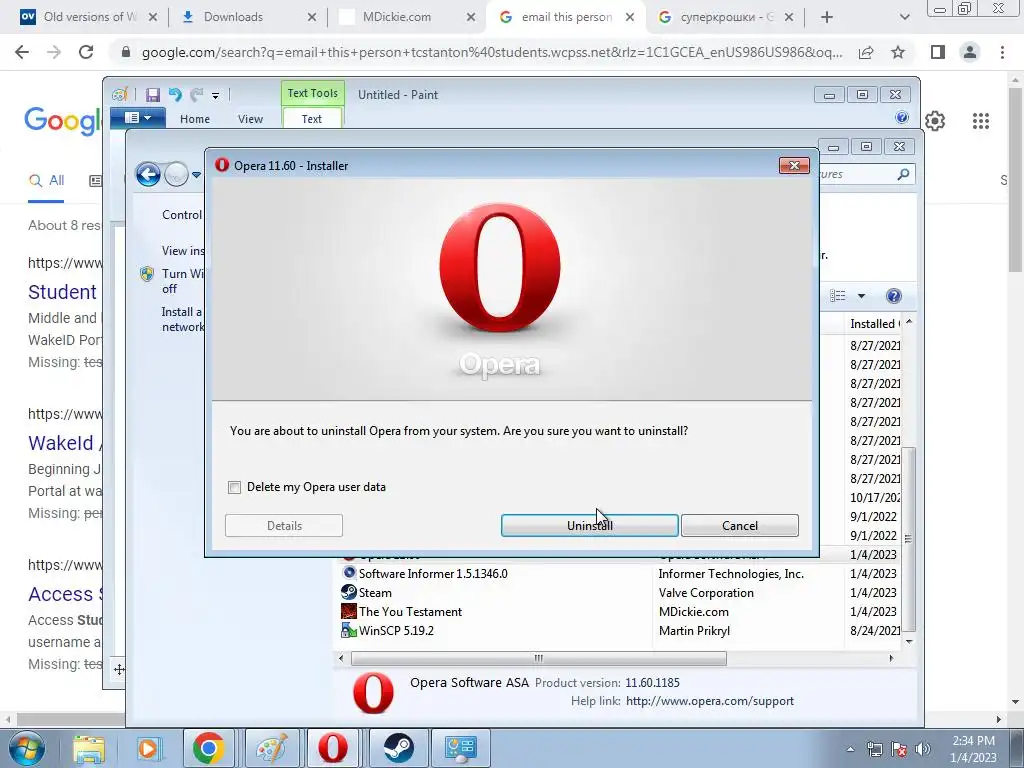Open Steam from the taskbar
Viewport: 1024px width, 768px height.
click(x=398, y=748)
